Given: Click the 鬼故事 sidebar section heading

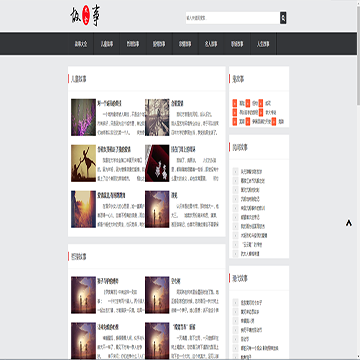Looking at the screenshot, I should 238,79.
